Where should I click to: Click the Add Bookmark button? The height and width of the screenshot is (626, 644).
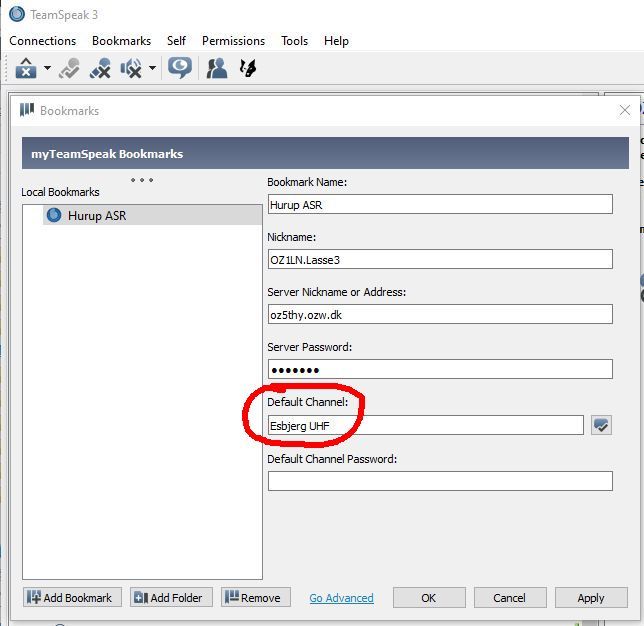point(73,598)
